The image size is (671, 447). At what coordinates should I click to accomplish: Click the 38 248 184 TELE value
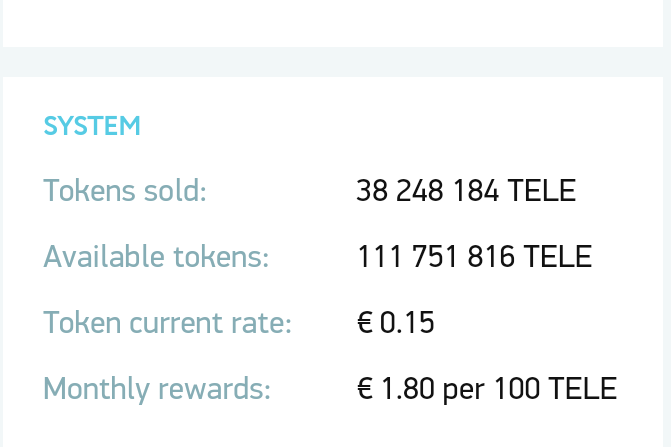coord(465,190)
